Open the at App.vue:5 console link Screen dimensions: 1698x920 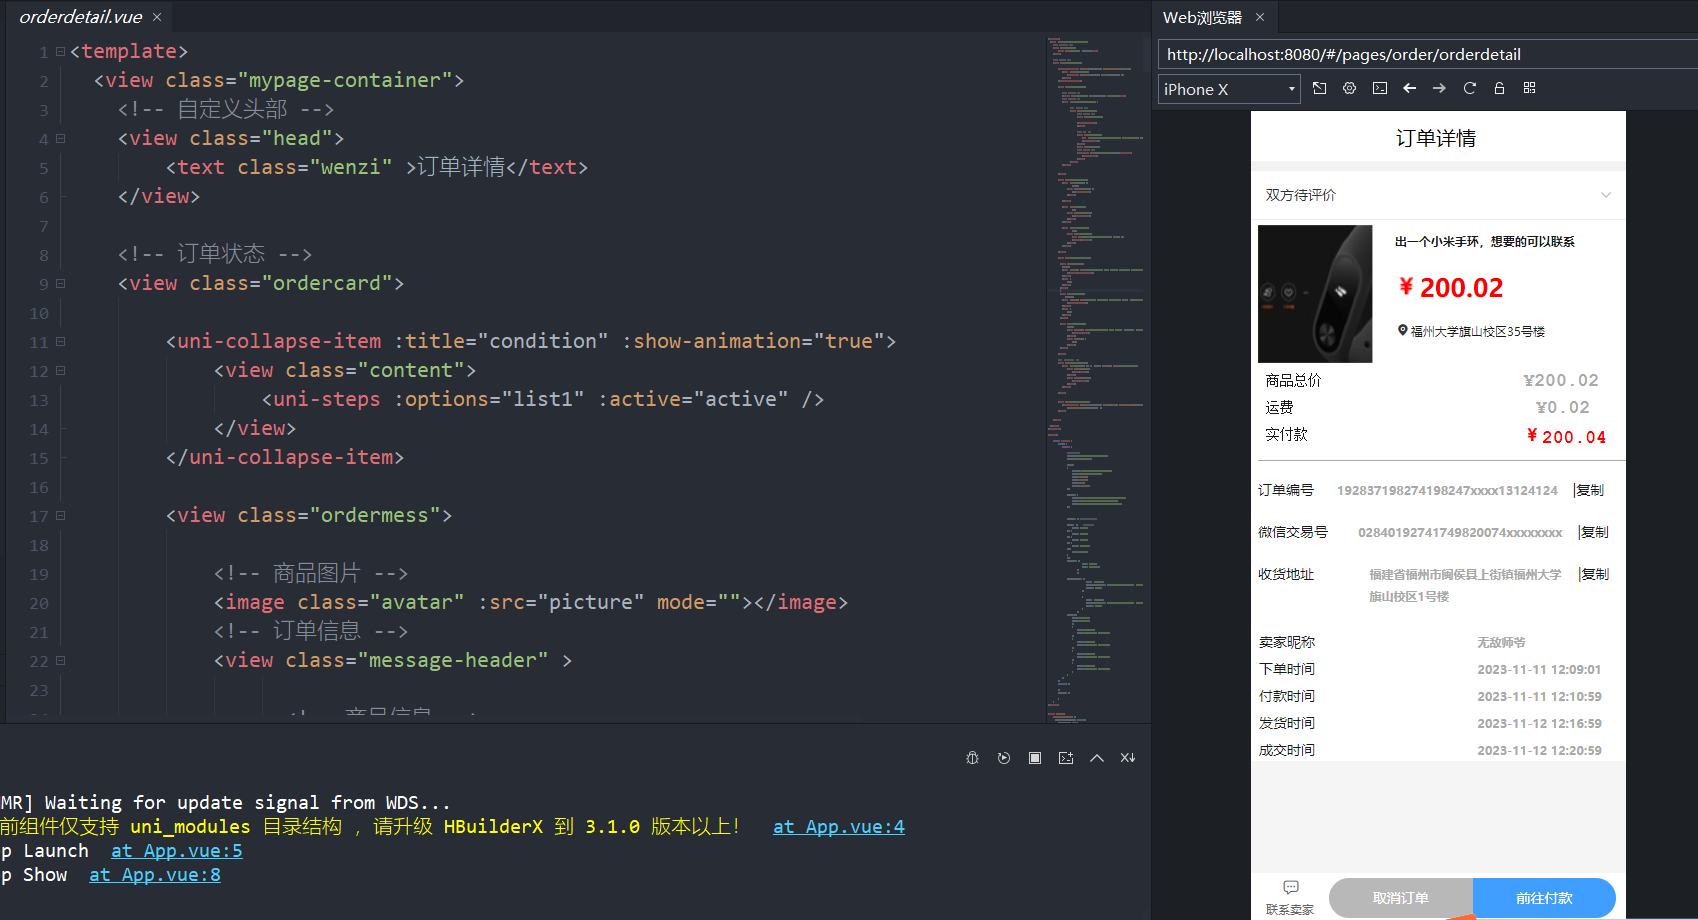[177, 851]
